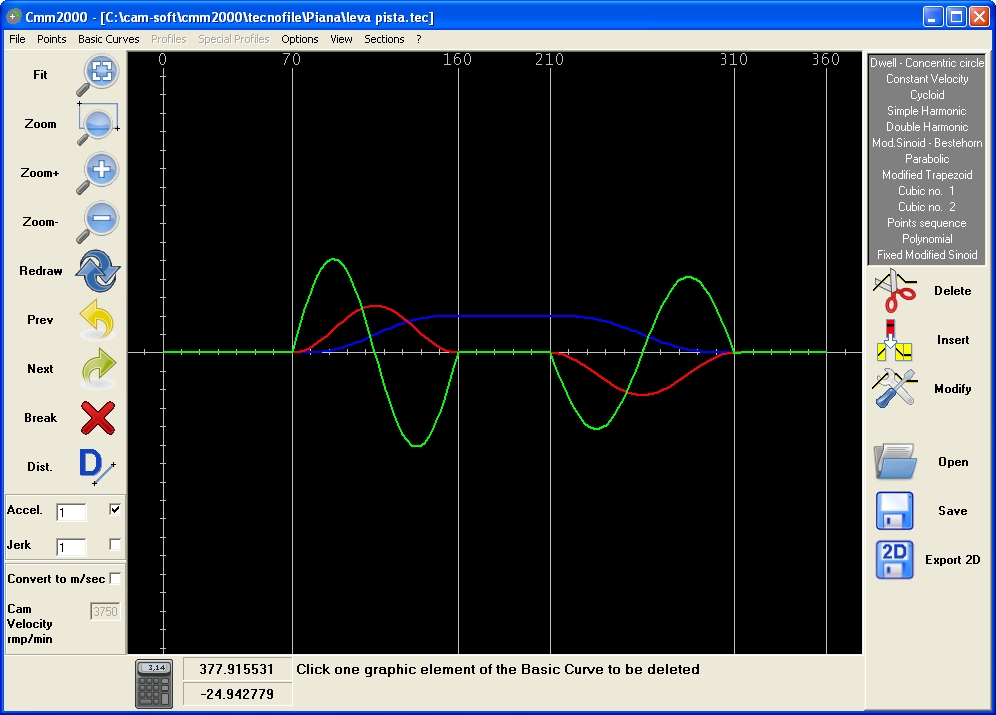Click the Redraw arrows icon

[x=98, y=271]
